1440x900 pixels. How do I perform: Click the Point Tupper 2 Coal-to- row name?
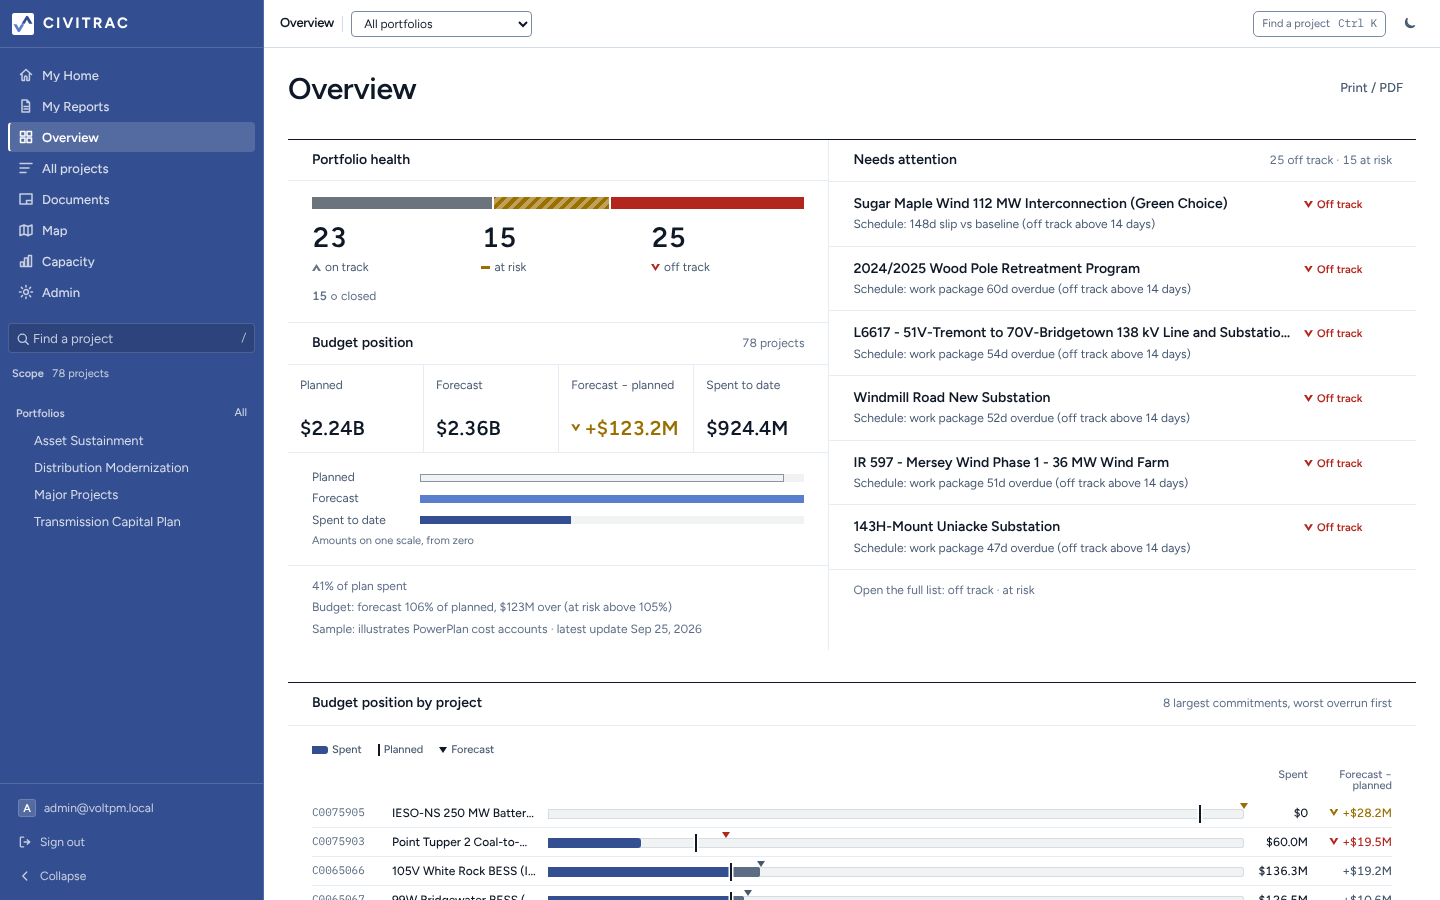tap(460, 842)
